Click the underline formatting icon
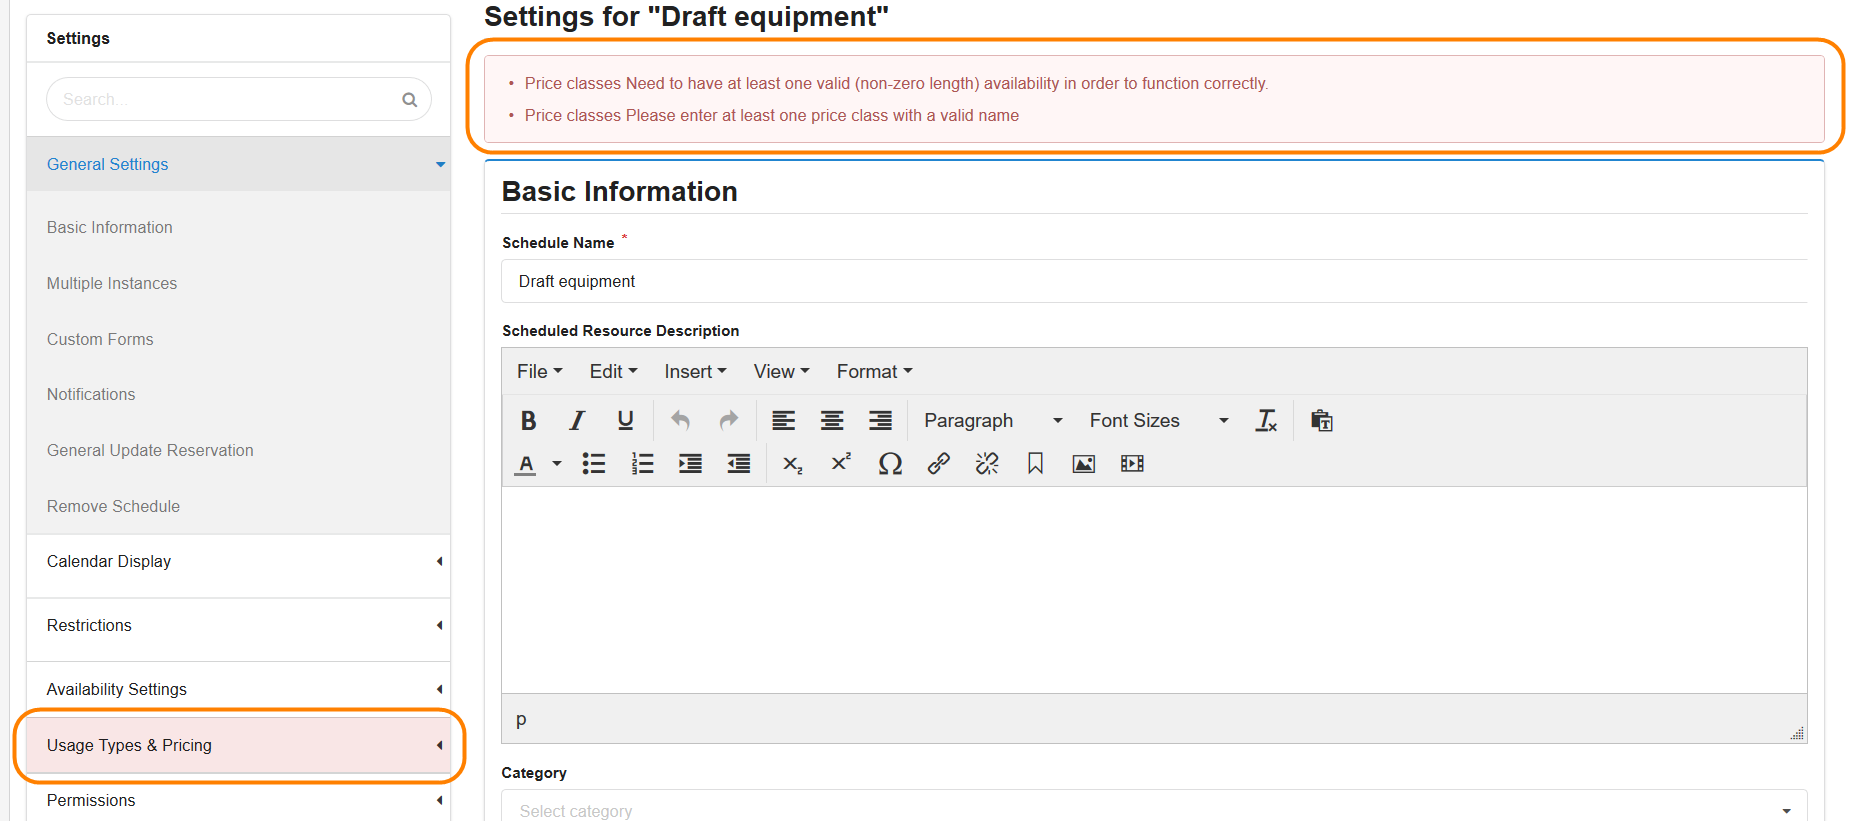Viewport: 1853px width, 821px height. (x=625, y=421)
